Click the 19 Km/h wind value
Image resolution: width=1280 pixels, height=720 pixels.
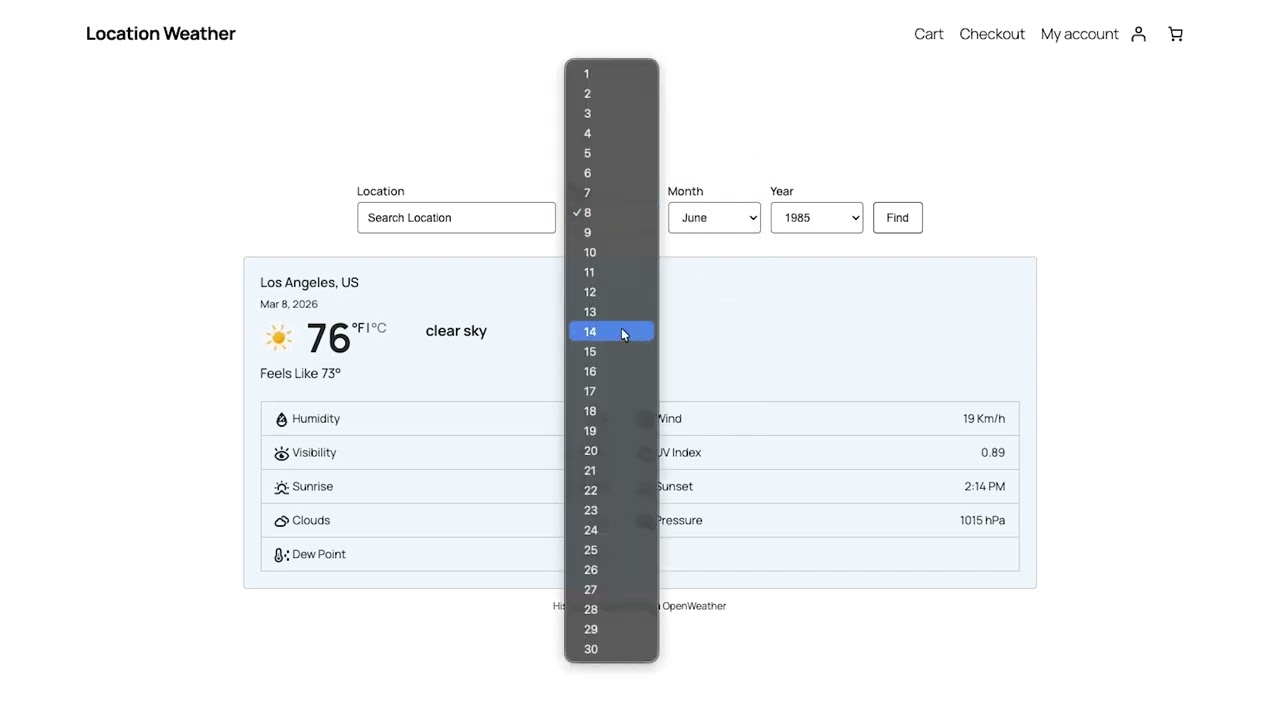pos(984,419)
